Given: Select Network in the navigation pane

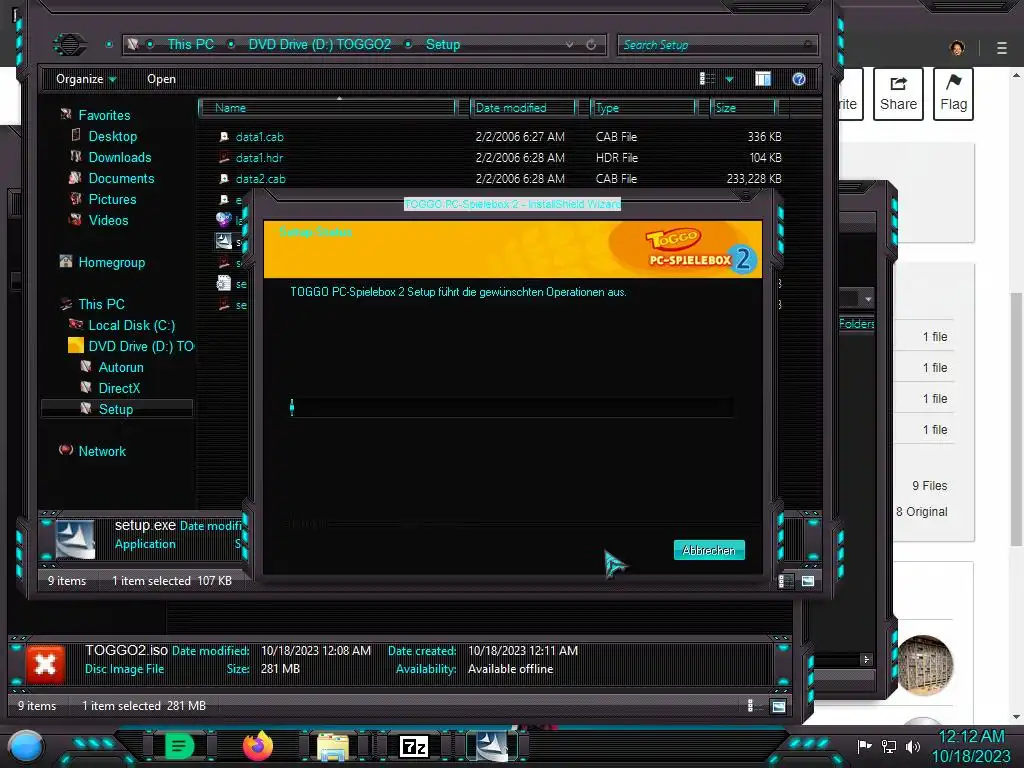Looking at the screenshot, I should point(102,451).
